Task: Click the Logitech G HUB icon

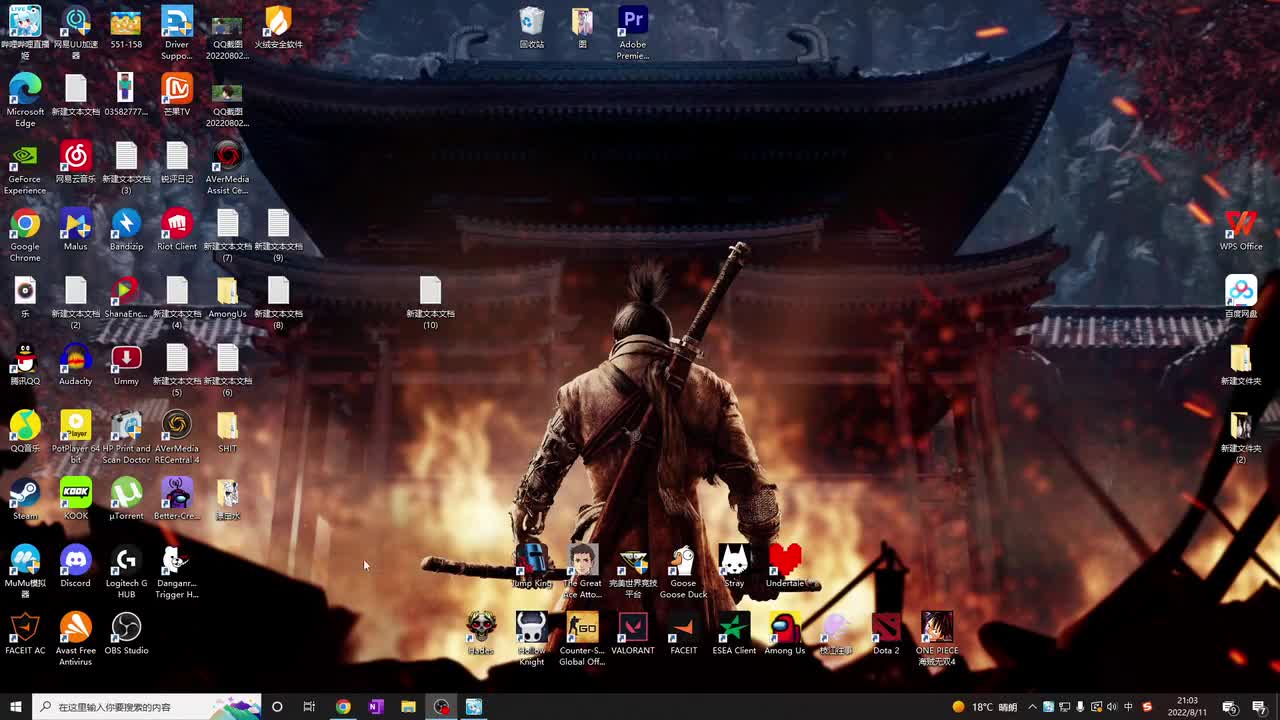Action: pyautogui.click(x=126, y=571)
